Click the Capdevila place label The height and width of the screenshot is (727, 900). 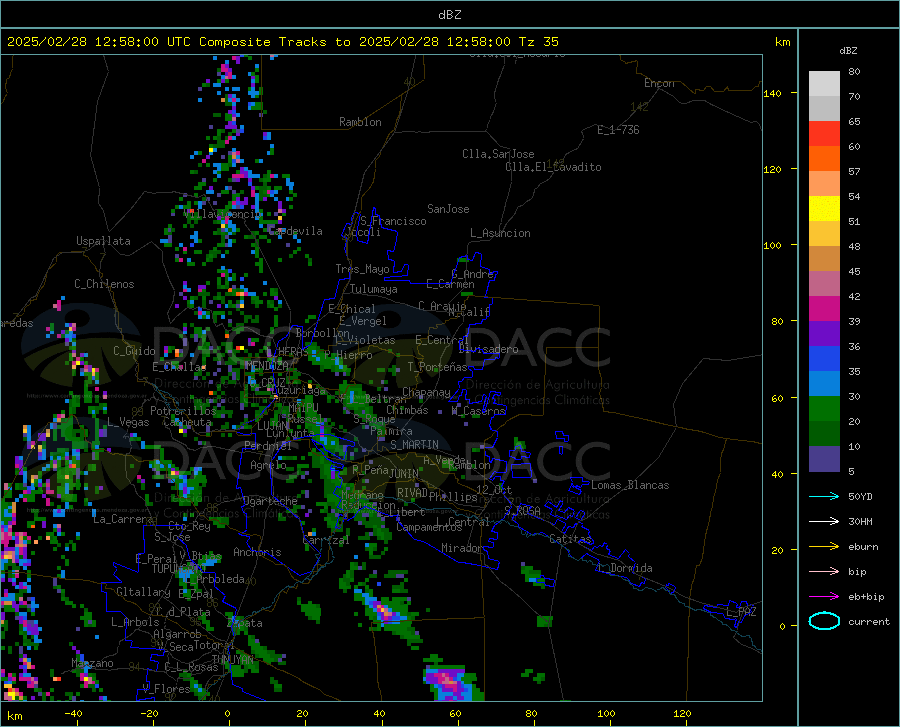click(296, 231)
